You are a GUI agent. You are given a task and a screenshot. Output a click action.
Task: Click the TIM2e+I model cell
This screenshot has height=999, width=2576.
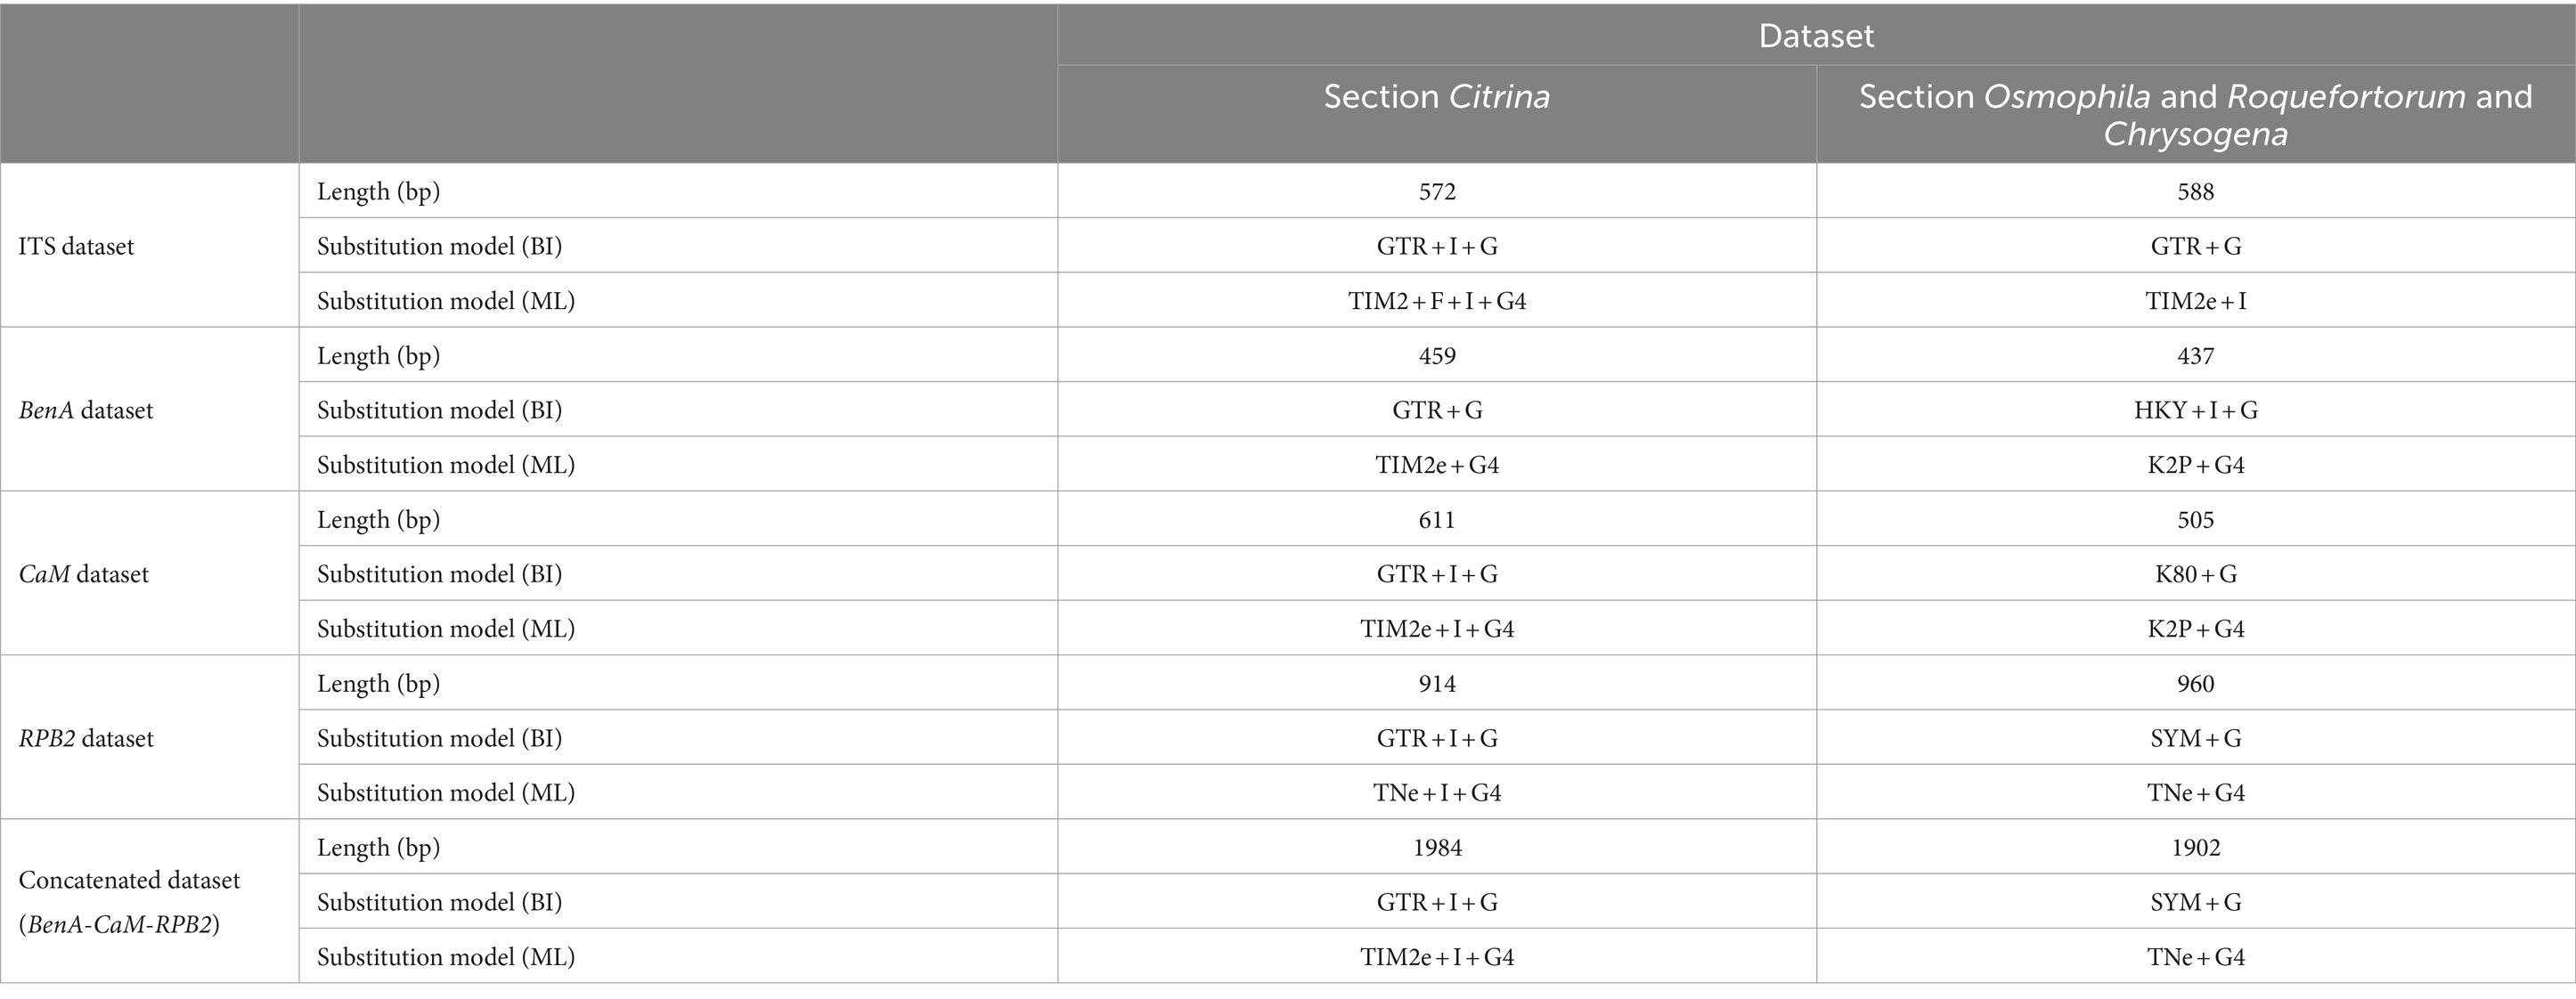[x=2195, y=301]
